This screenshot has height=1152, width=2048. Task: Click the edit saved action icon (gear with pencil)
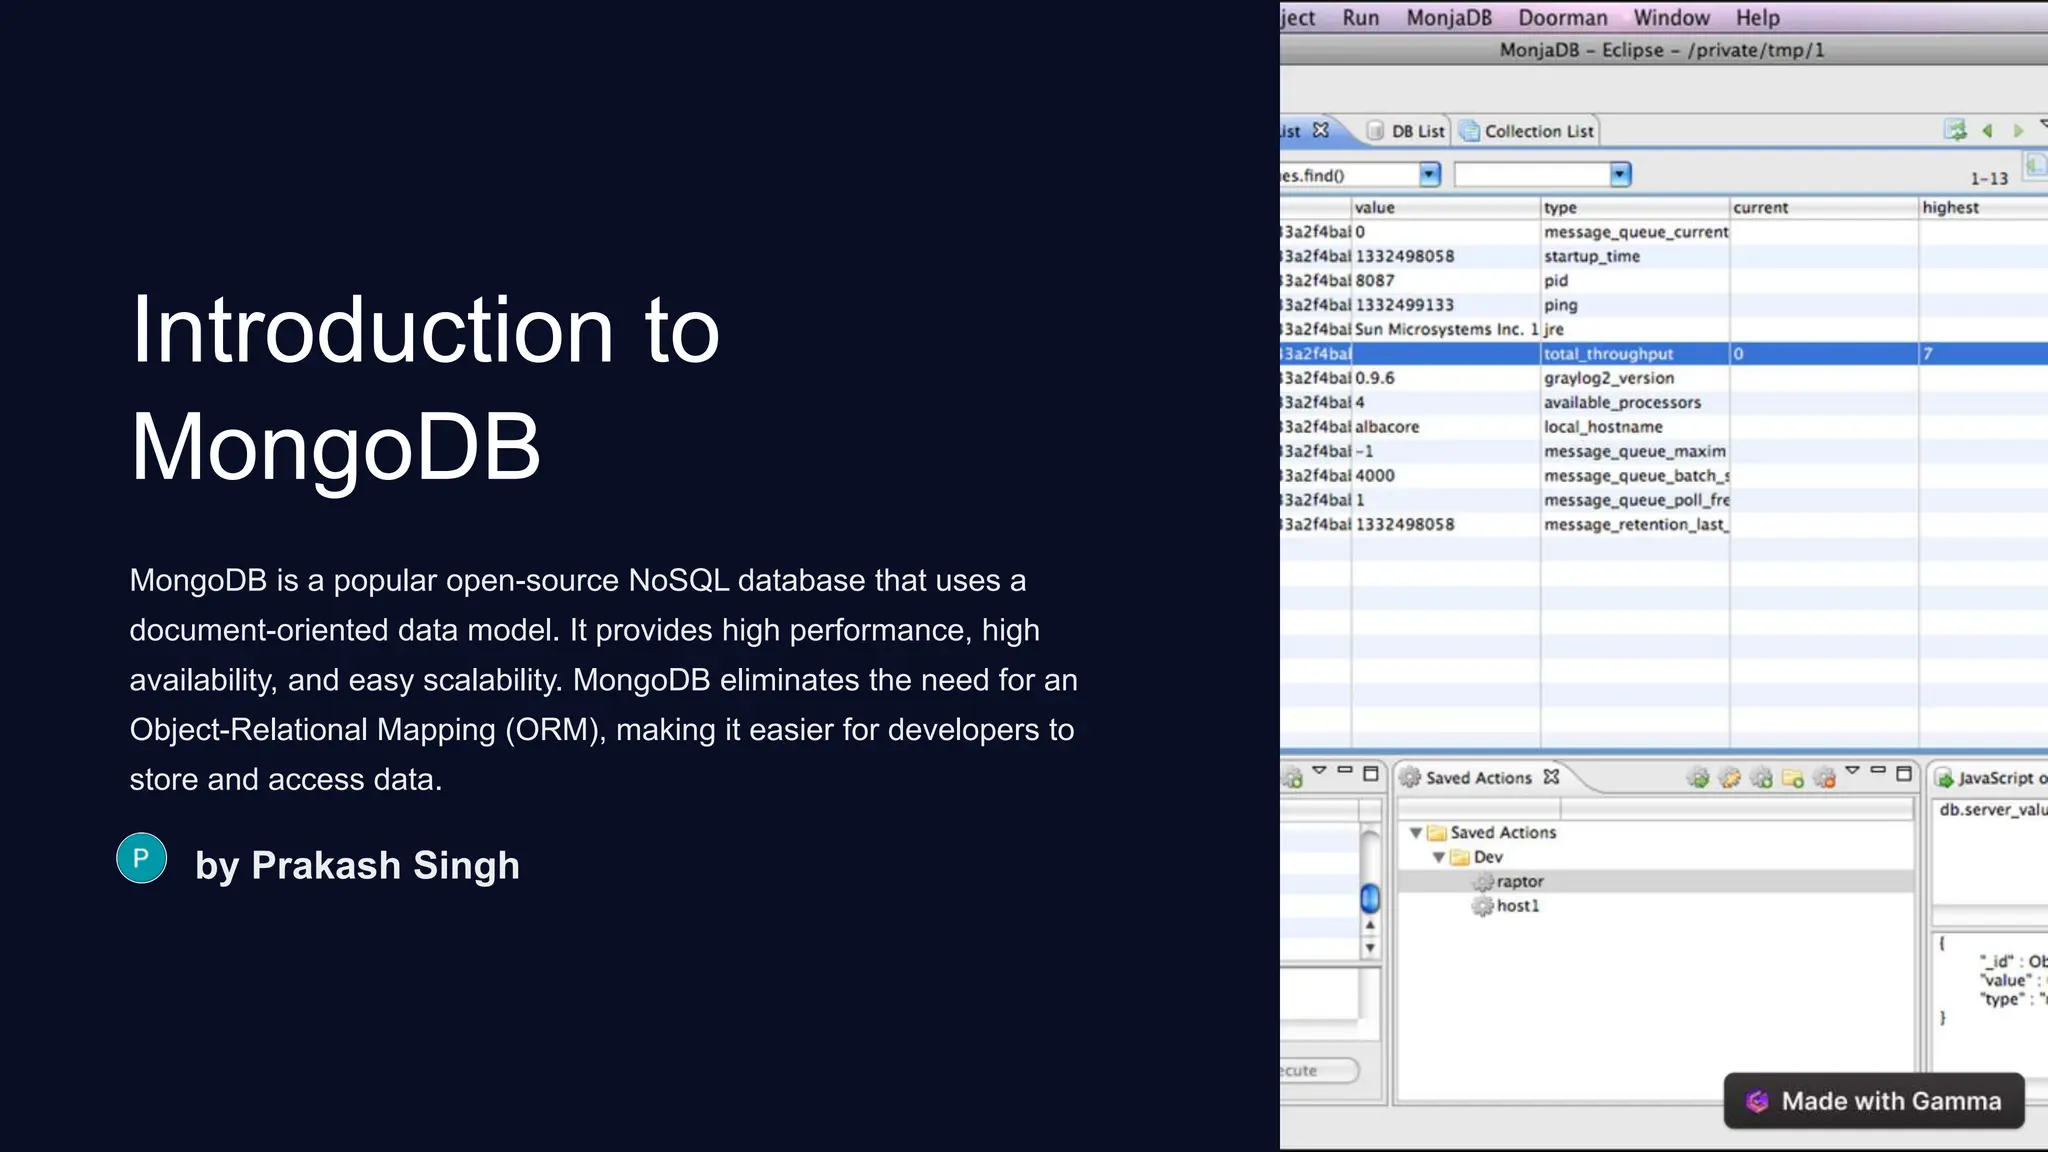click(1730, 778)
